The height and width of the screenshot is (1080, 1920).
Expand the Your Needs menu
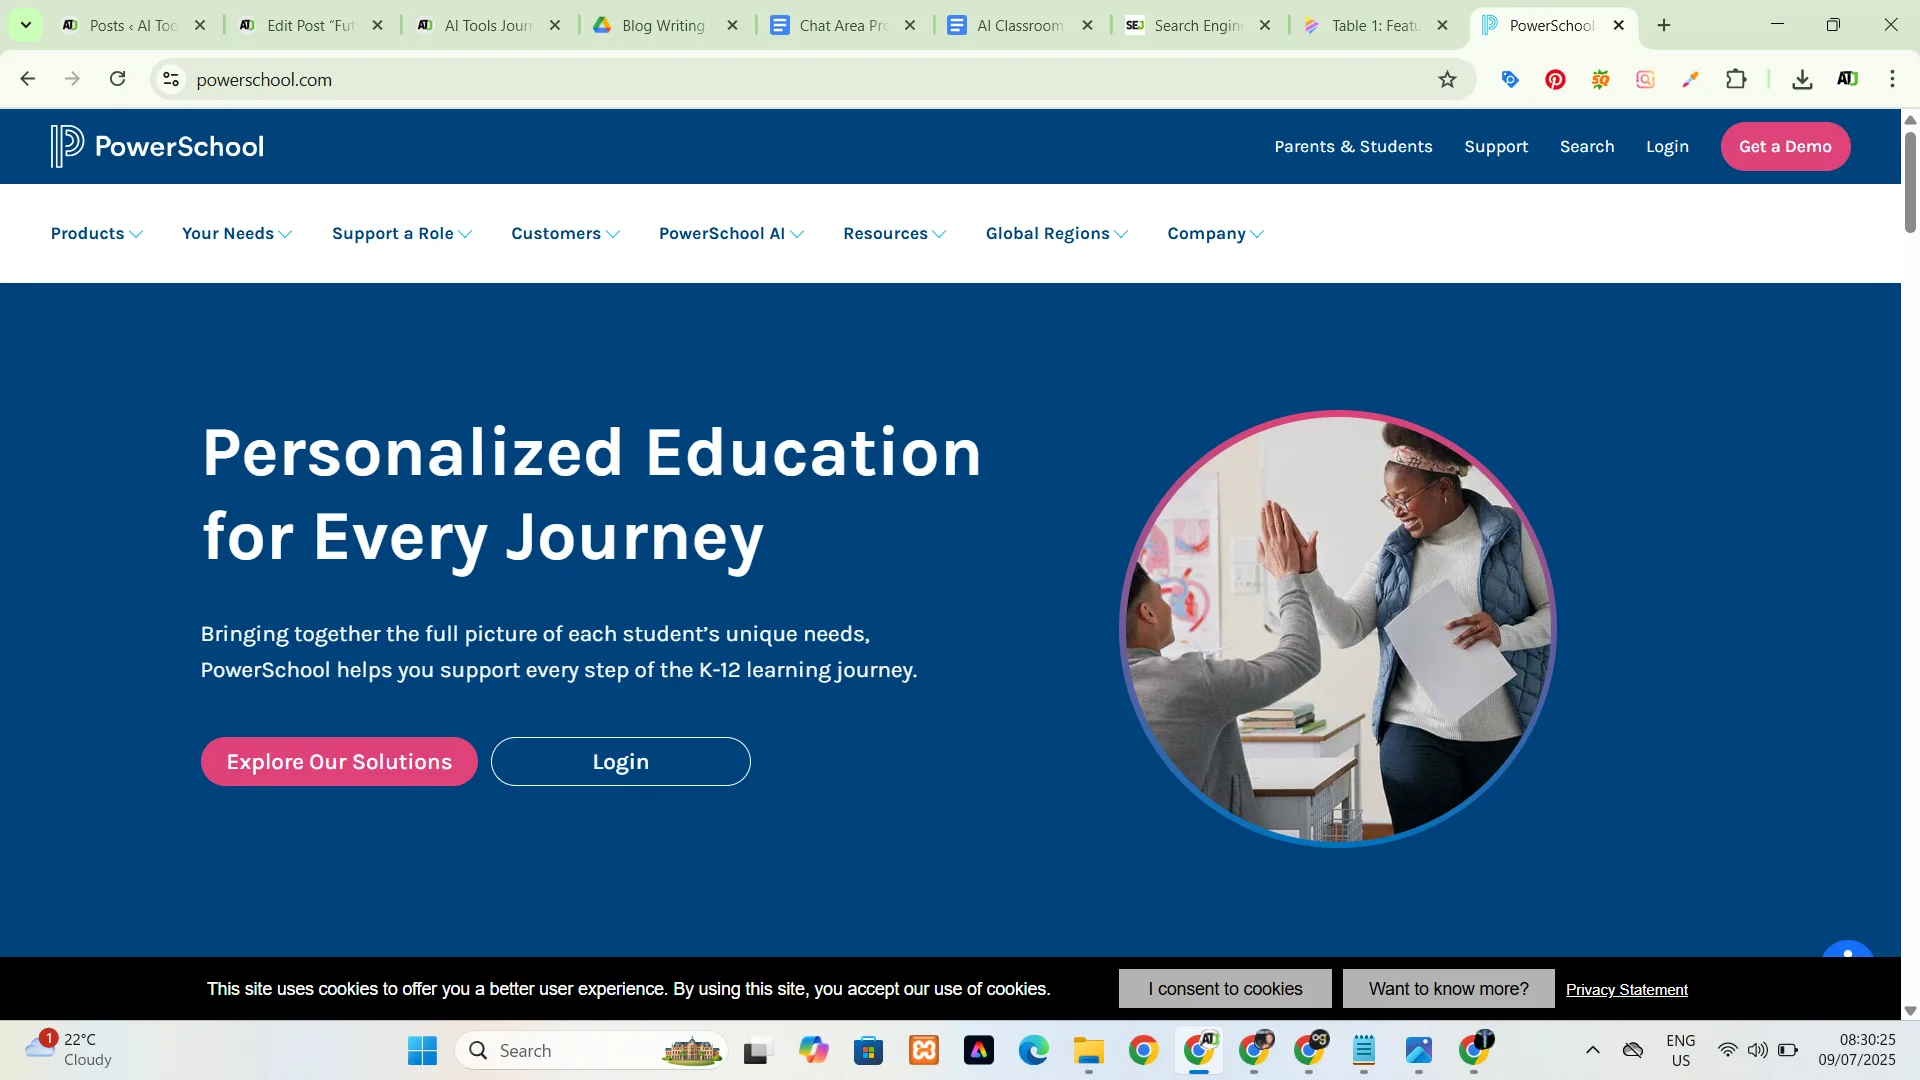coord(237,233)
